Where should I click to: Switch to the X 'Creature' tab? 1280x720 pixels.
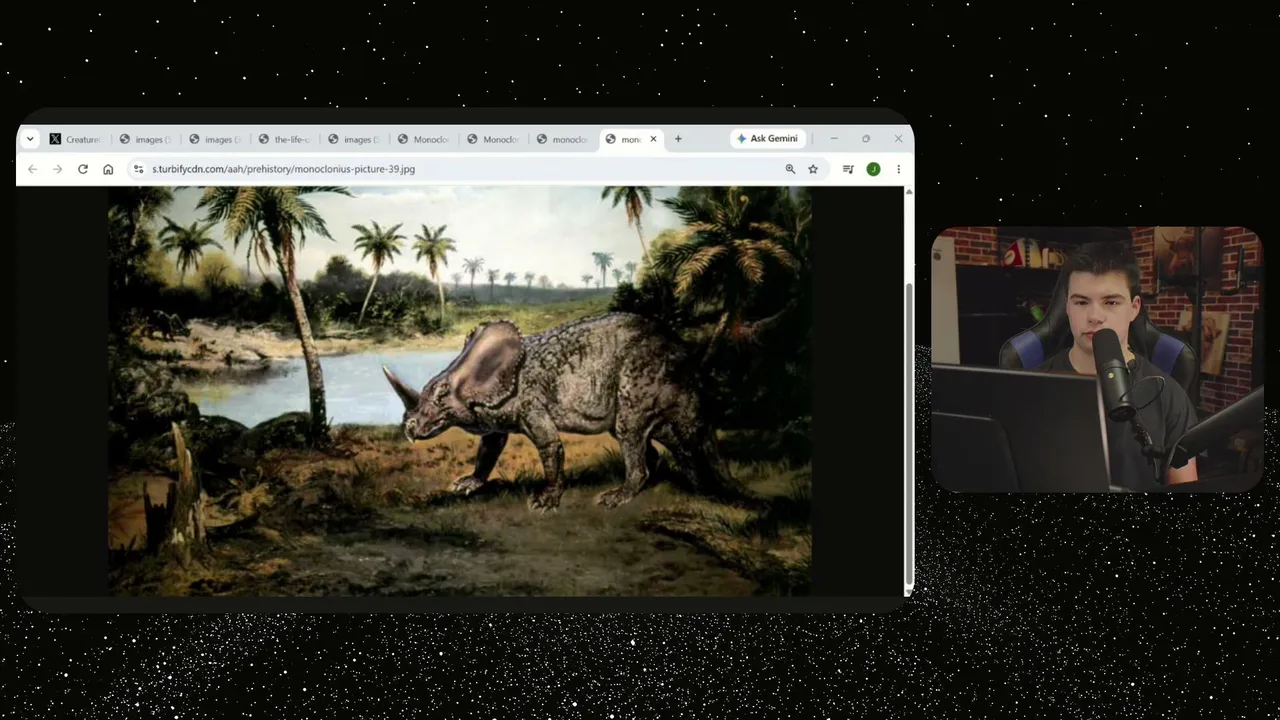coord(76,139)
